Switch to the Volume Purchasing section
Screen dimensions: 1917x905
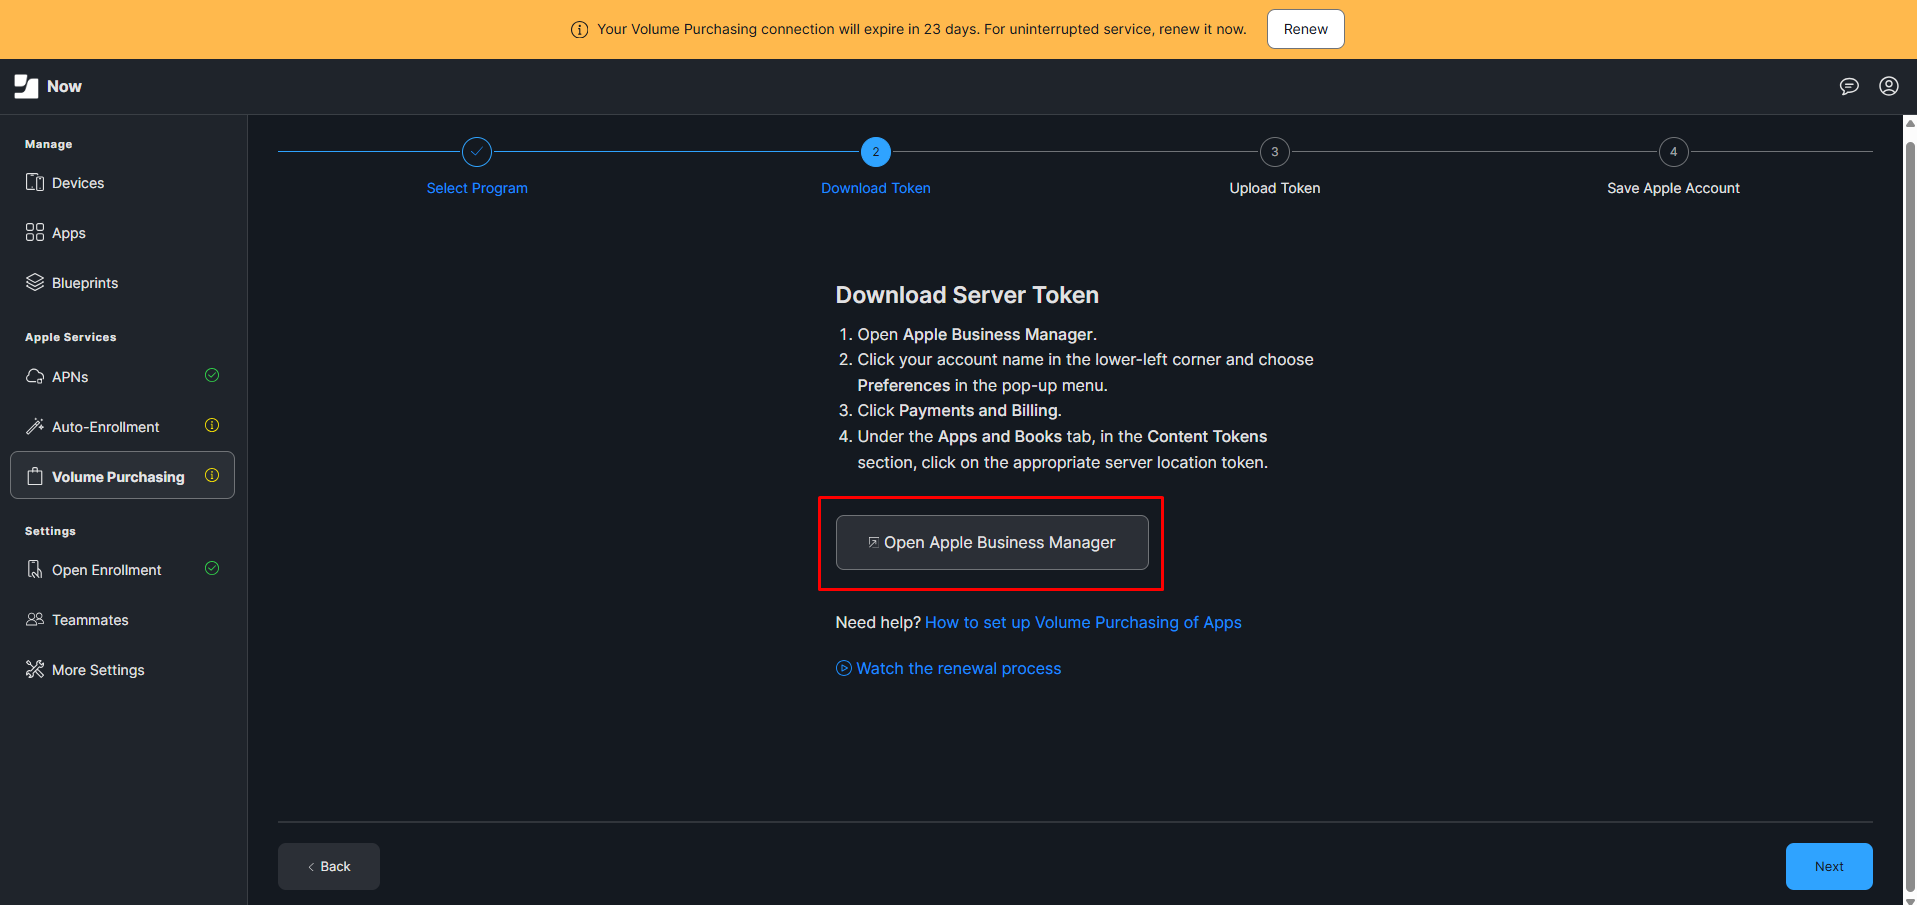117,476
